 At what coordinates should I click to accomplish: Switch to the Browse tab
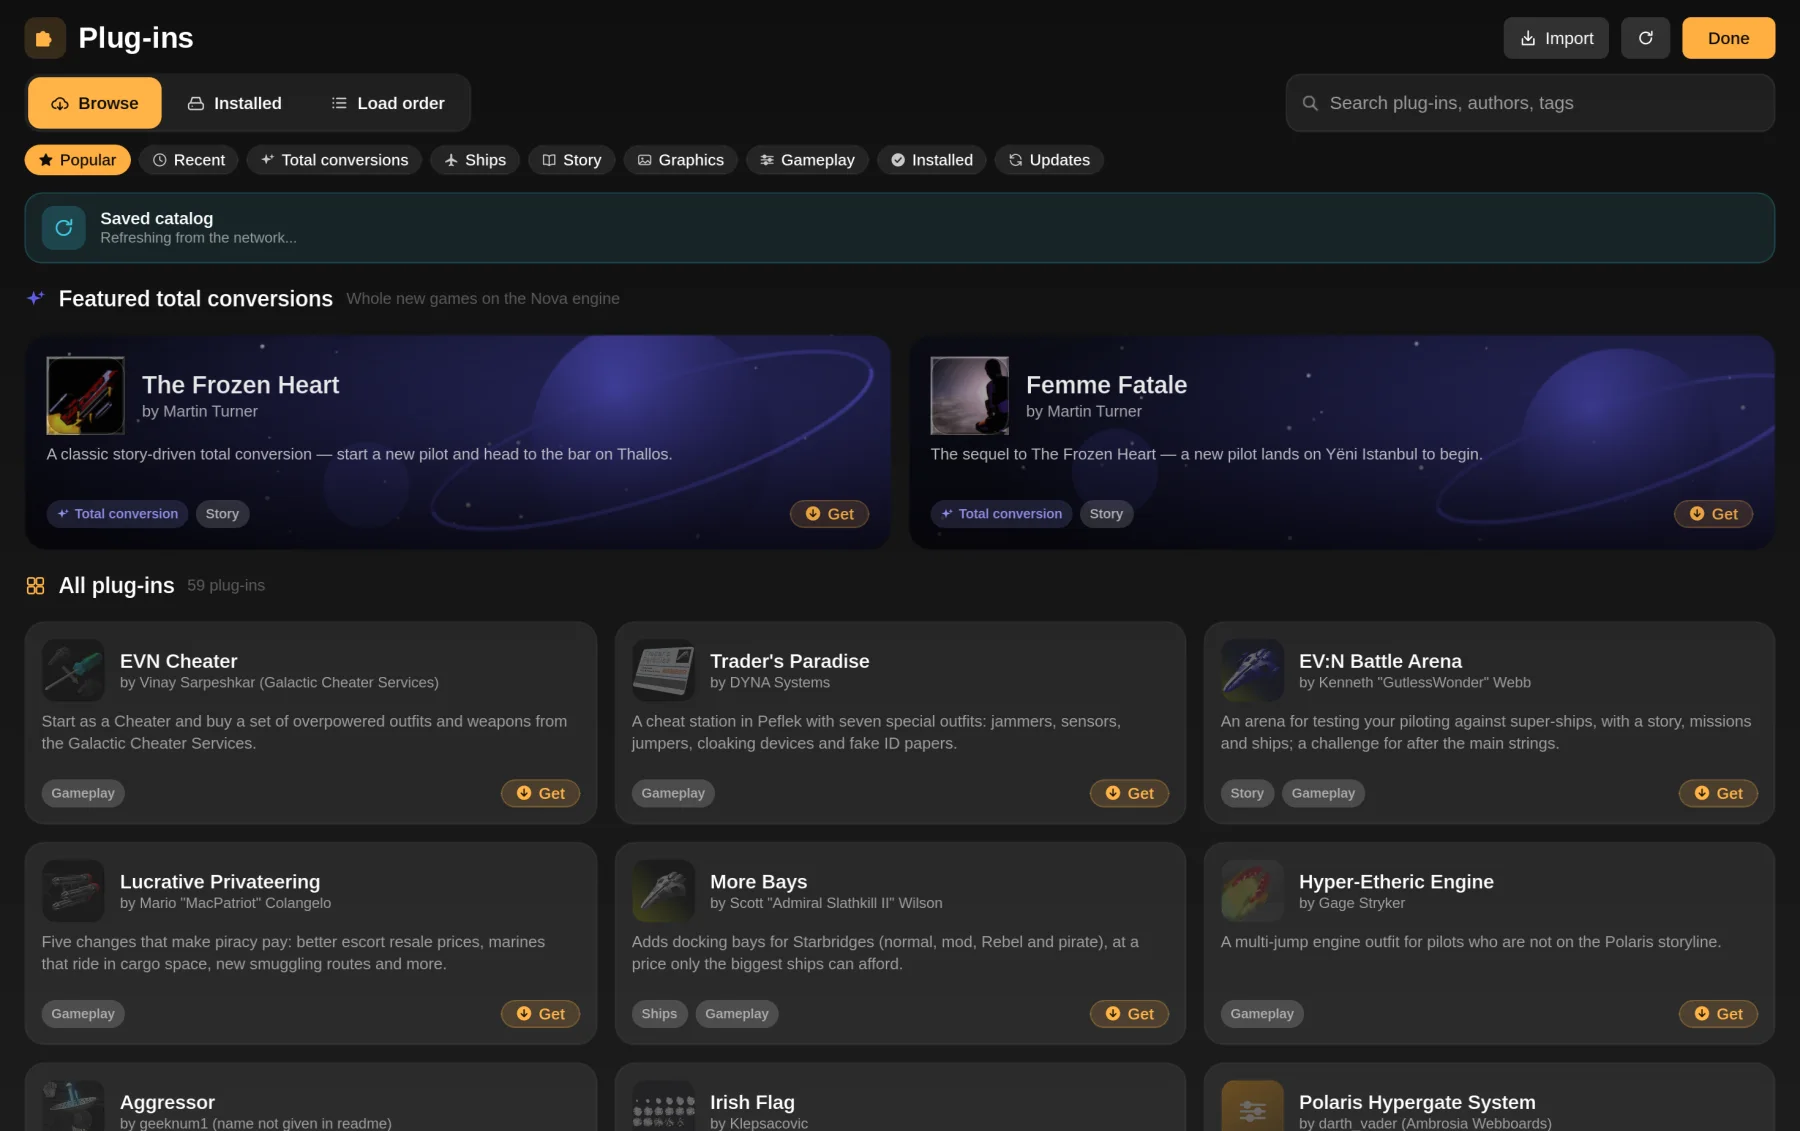point(95,103)
